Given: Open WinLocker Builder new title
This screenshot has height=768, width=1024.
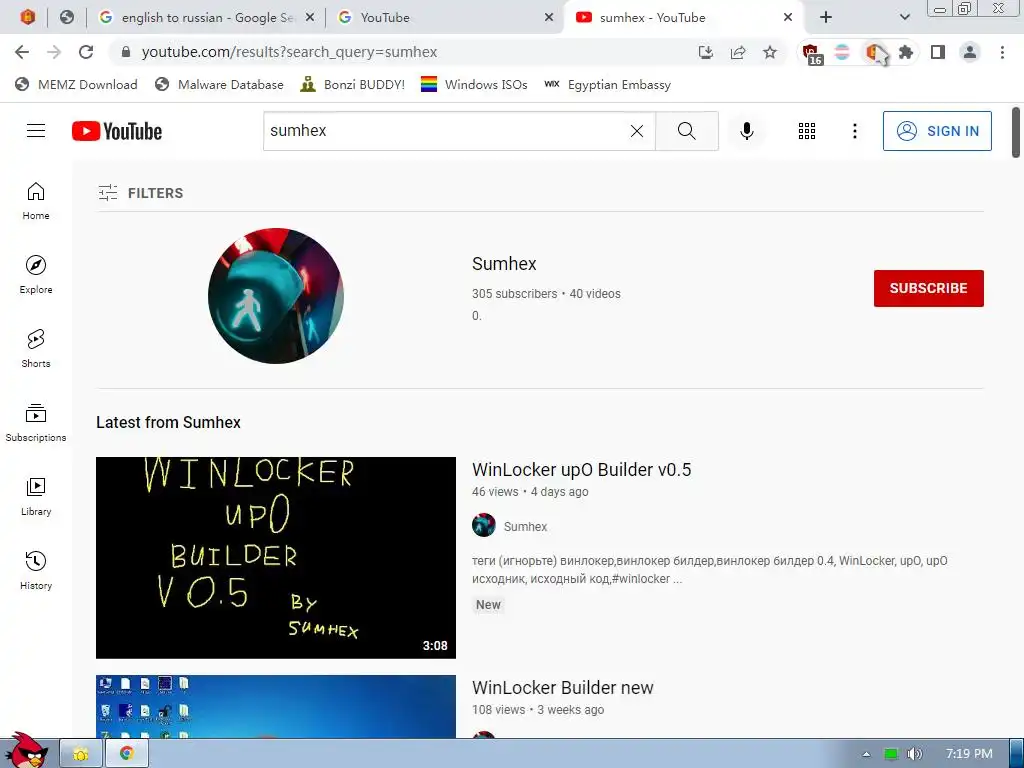Looking at the screenshot, I should 562,688.
